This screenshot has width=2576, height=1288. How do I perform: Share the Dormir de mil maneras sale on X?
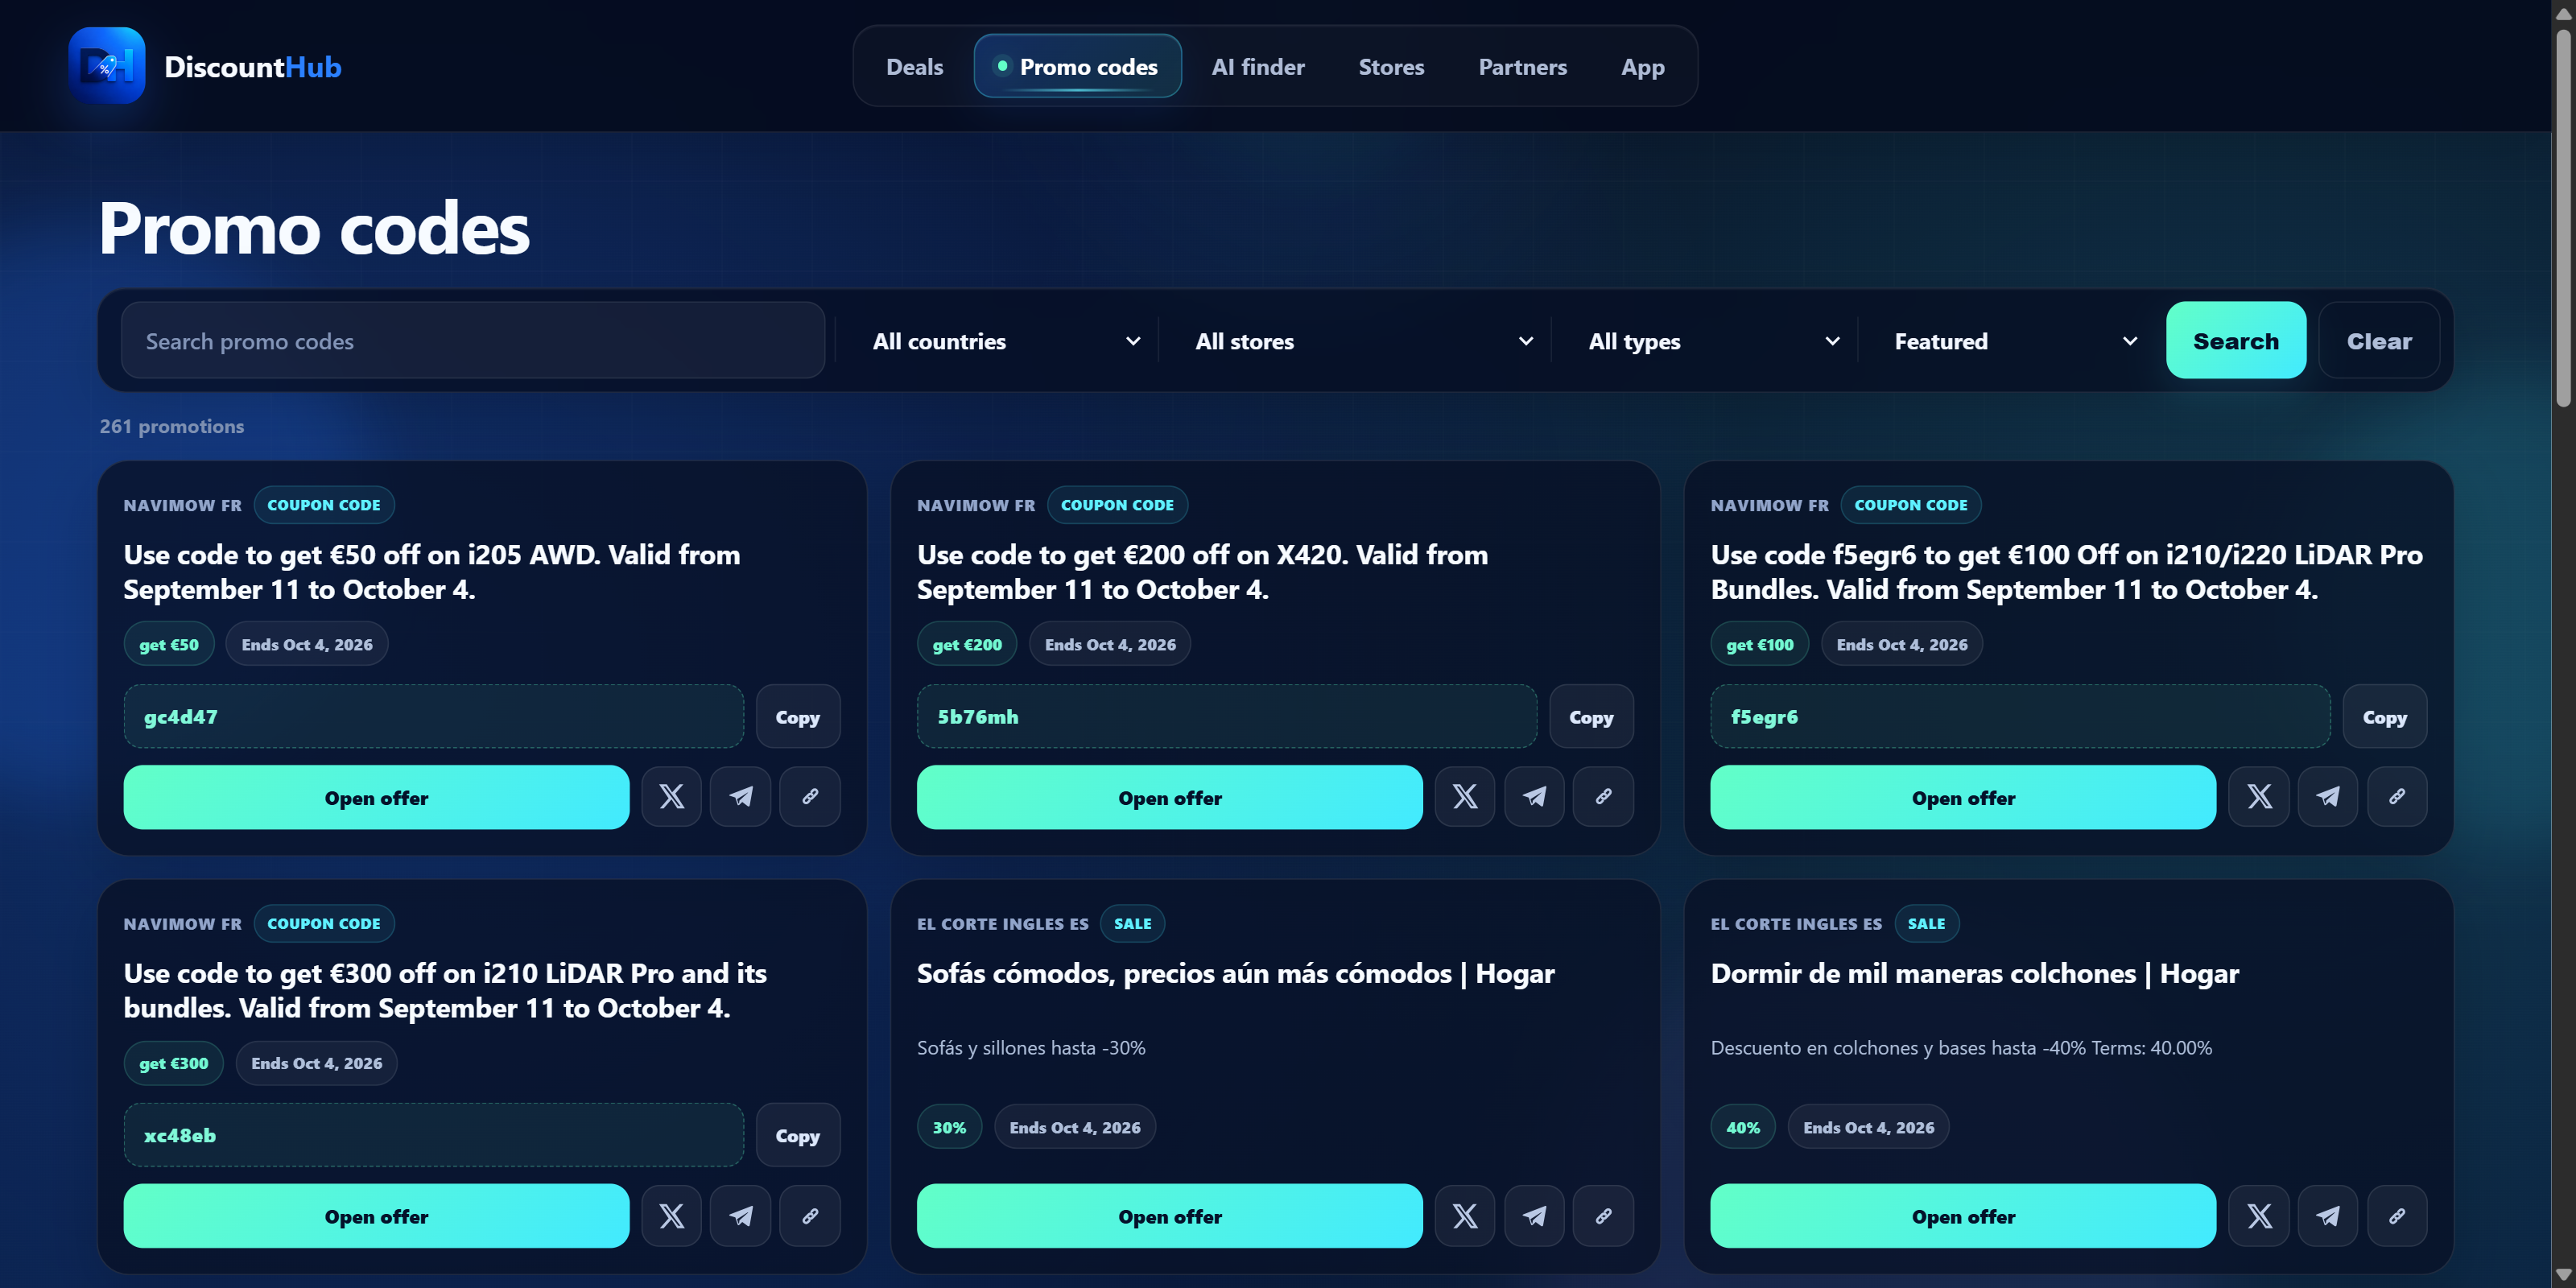(2259, 1216)
